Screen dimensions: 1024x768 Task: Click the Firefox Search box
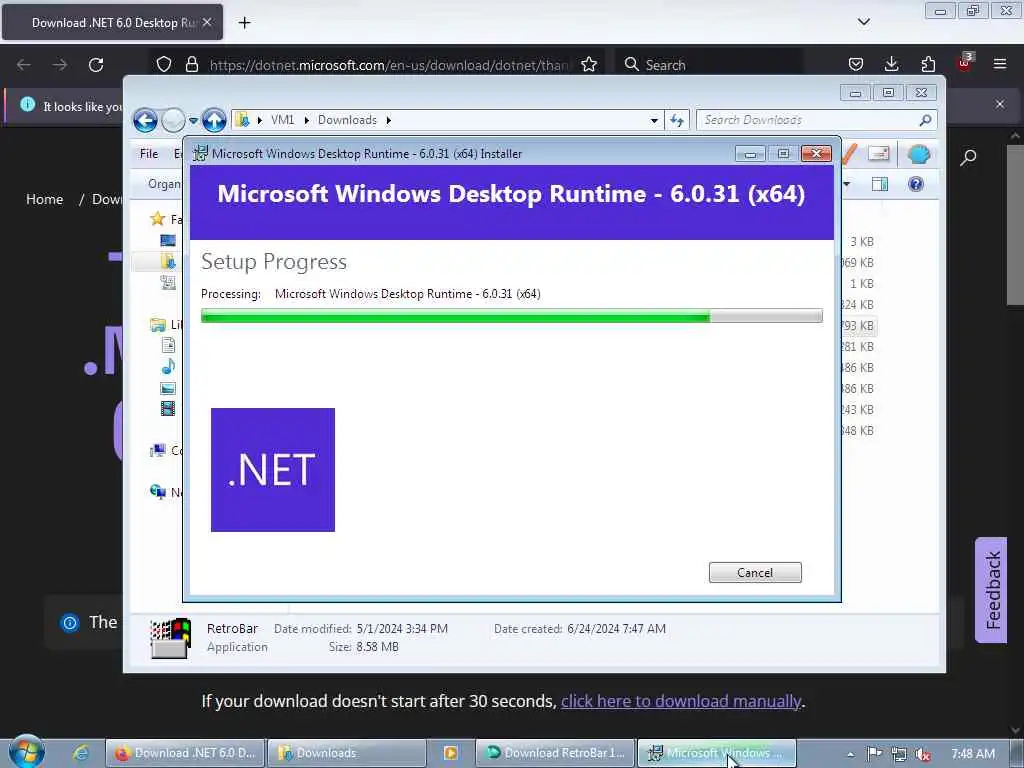(709, 65)
